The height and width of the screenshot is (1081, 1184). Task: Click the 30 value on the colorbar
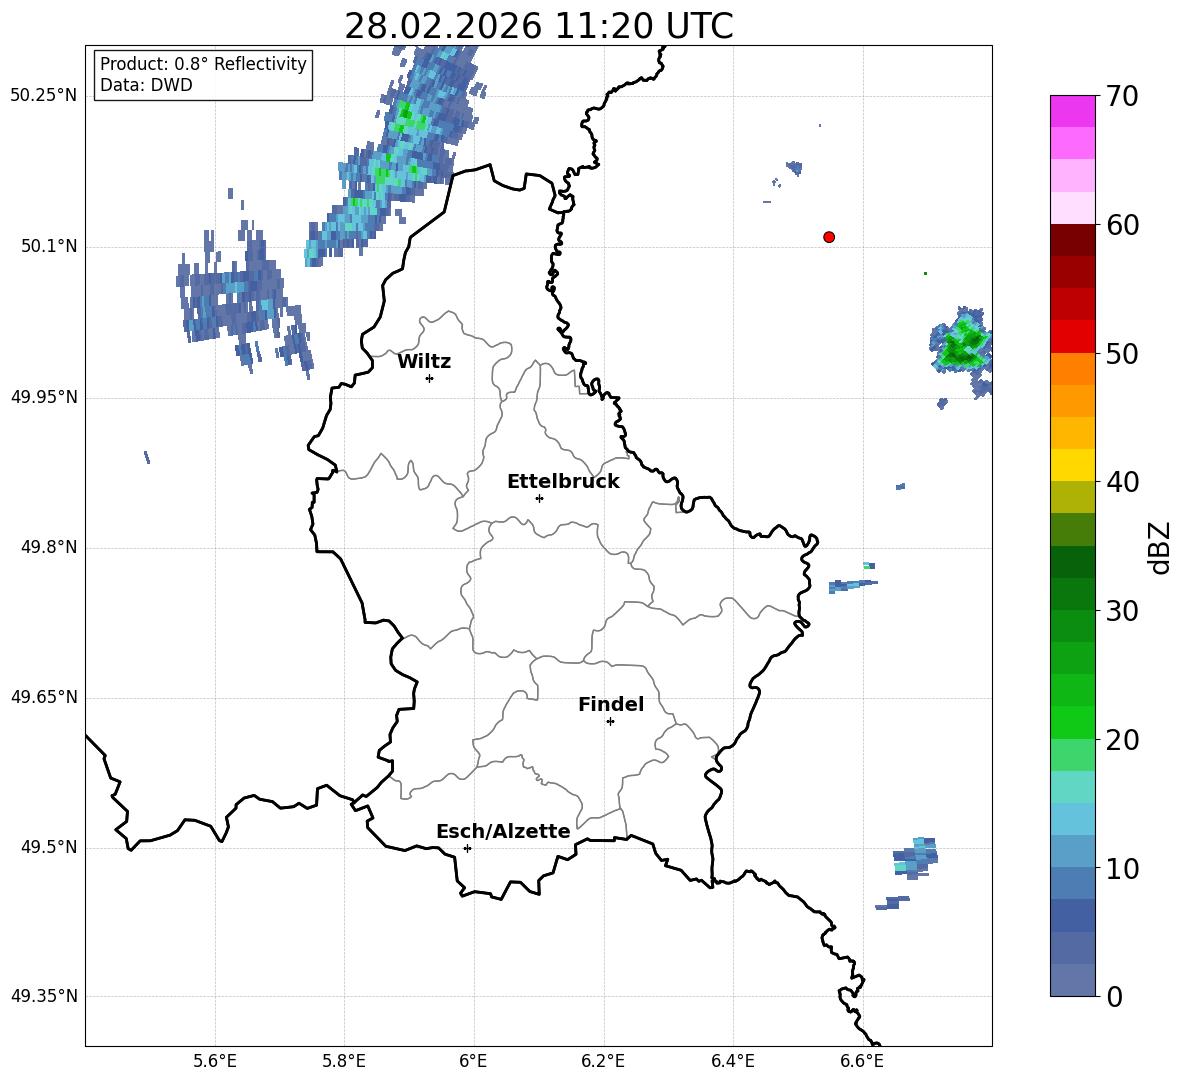click(1122, 611)
